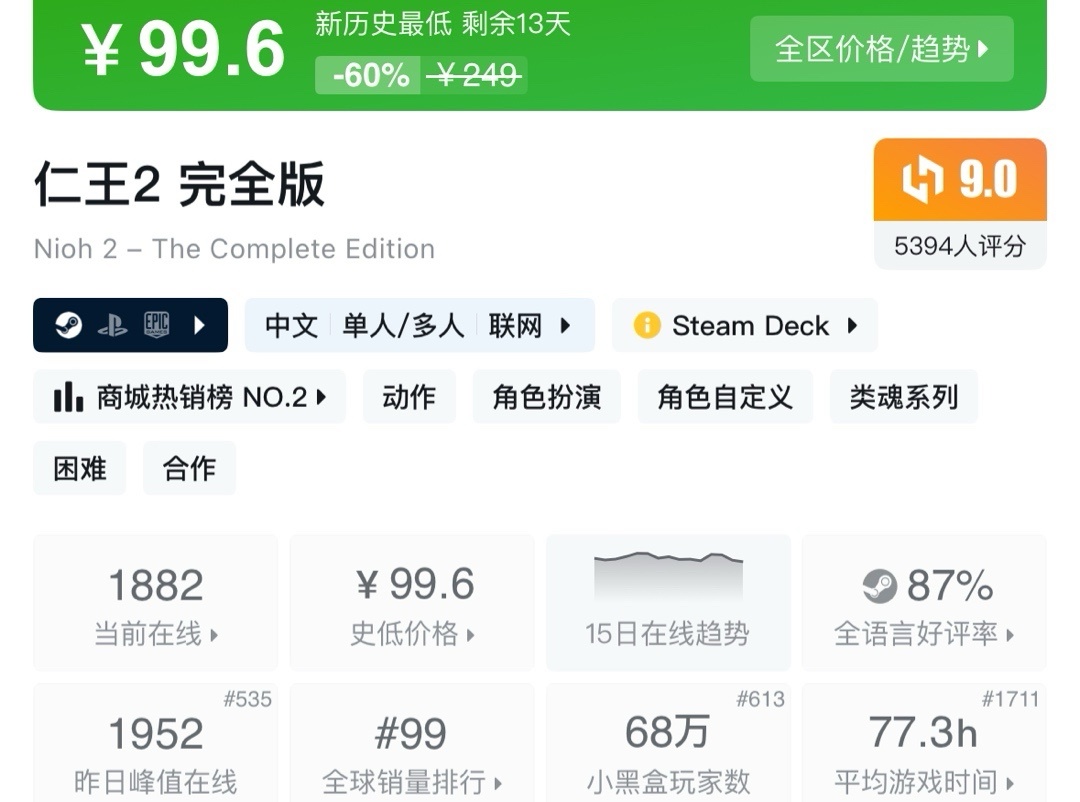Click the Steam Deck info icon
Image resolution: width=1080 pixels, height=802 pixels.
coord(647,326)
